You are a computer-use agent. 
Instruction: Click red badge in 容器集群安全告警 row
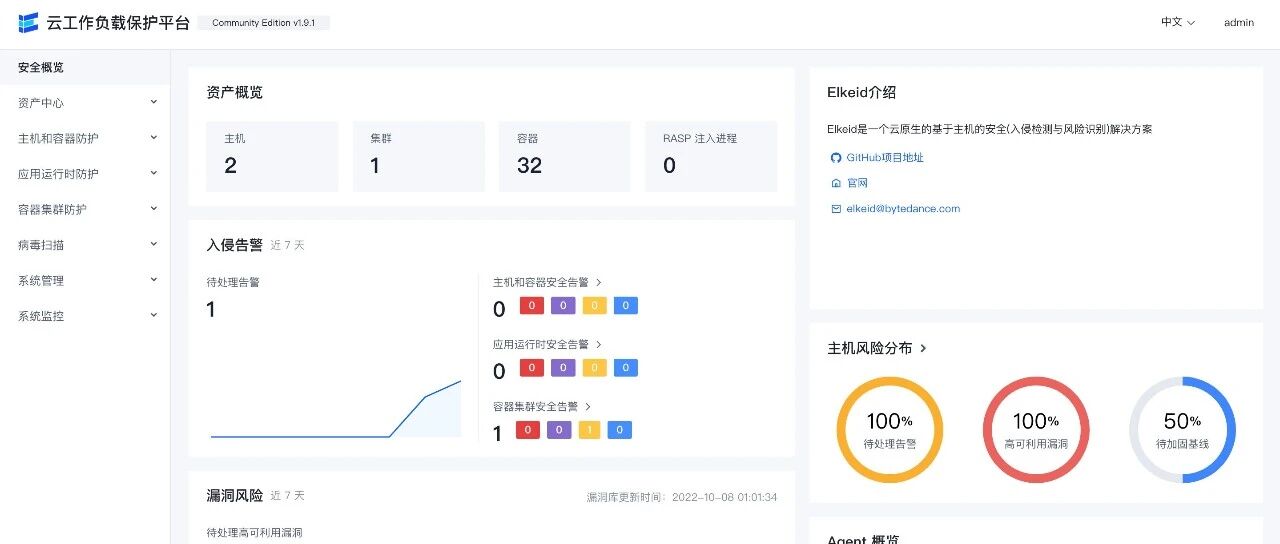528,430
